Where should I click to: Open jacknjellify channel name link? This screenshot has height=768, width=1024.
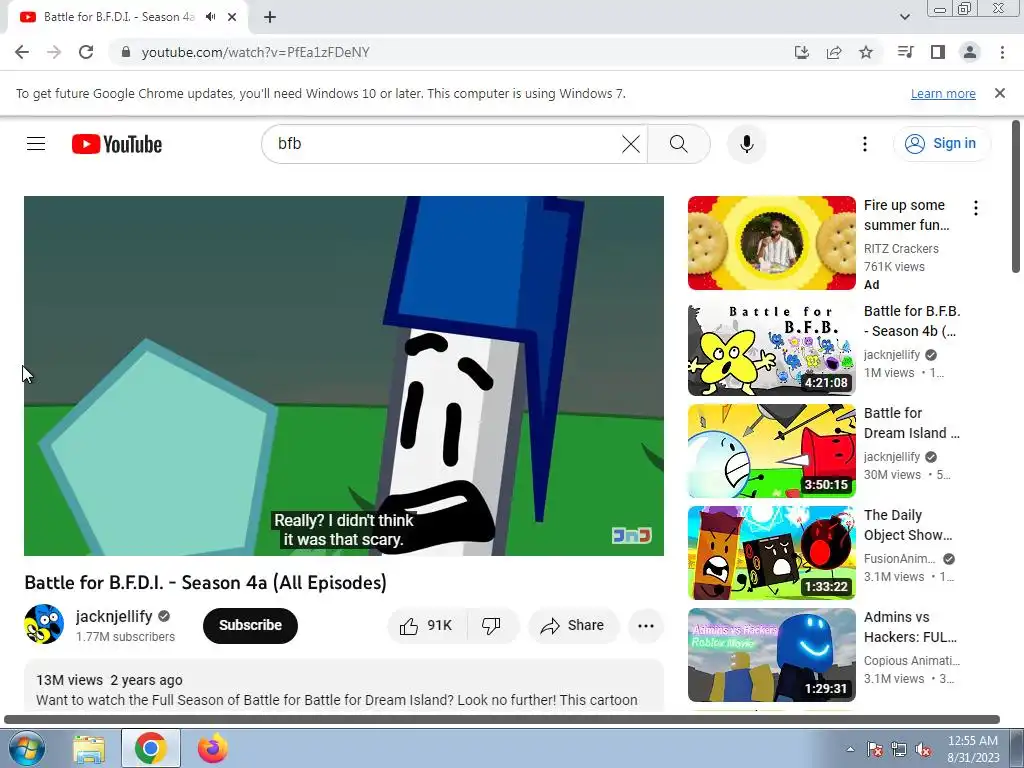pos(114,616)
